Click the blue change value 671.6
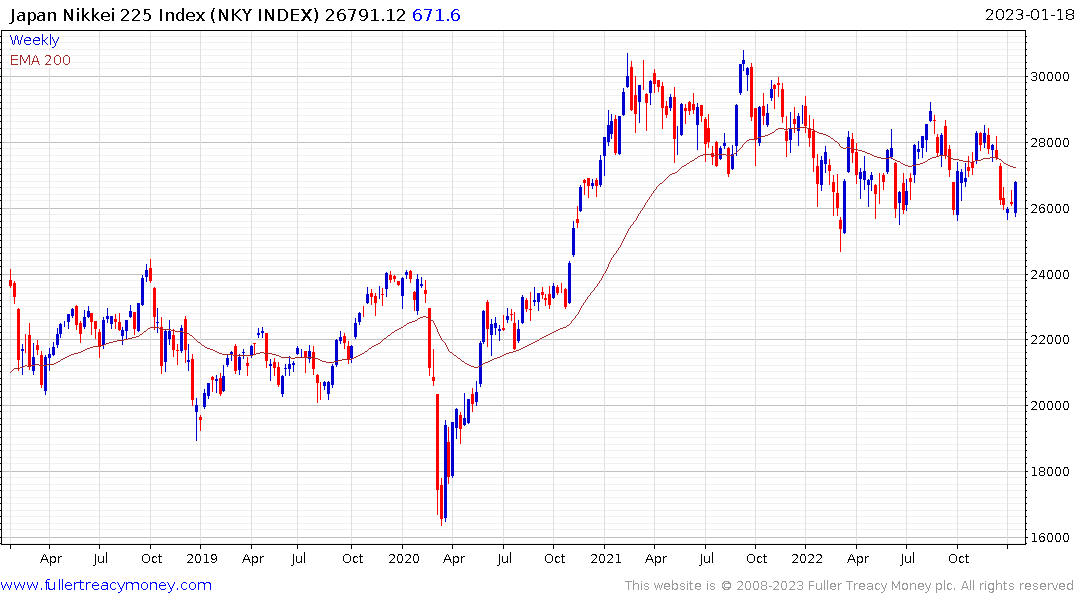Image resolution: width=1075 pixels, height=600 pixels. (x=436, y=15)
